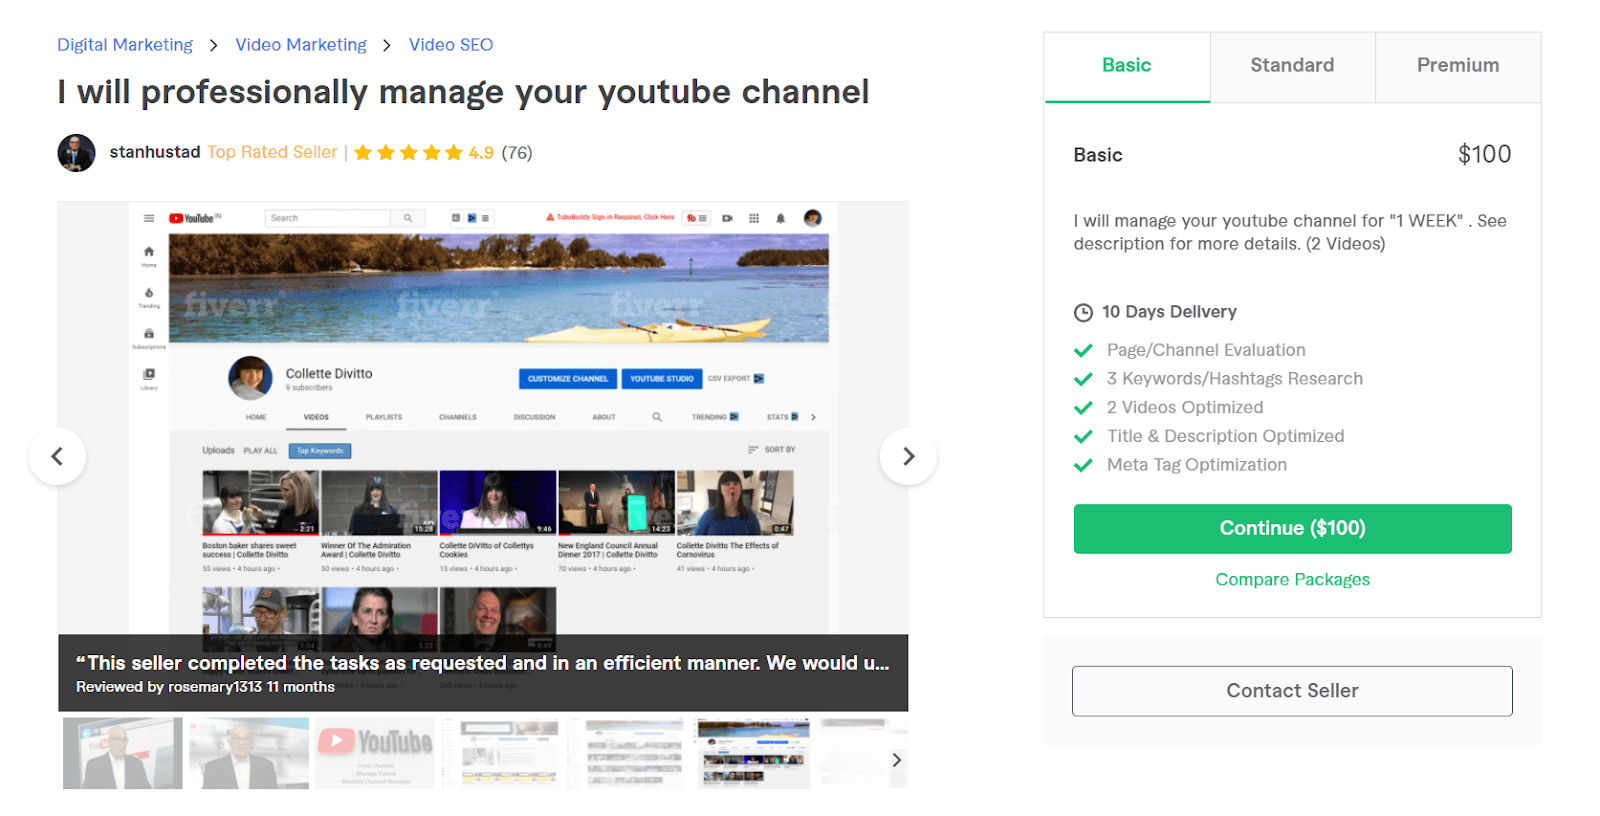Click notification bell icon in YouTube preview

(781, 218)
